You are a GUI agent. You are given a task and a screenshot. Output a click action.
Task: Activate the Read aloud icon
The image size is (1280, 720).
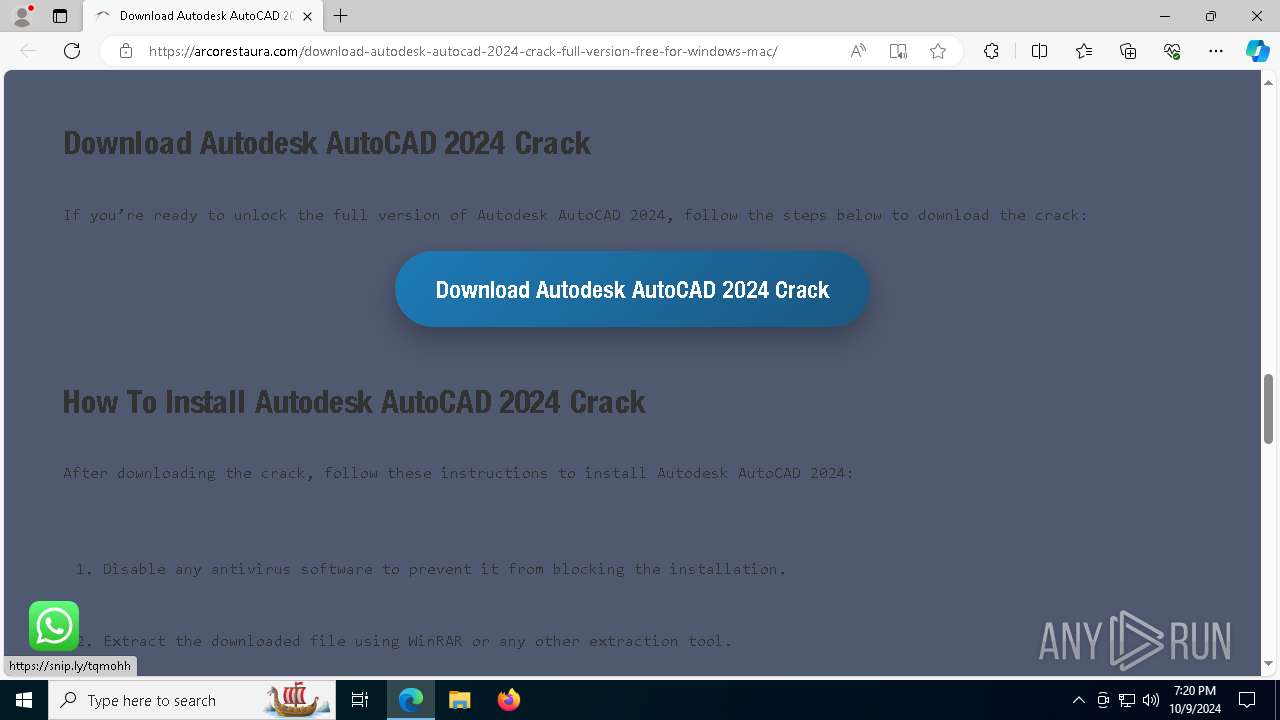858,51
